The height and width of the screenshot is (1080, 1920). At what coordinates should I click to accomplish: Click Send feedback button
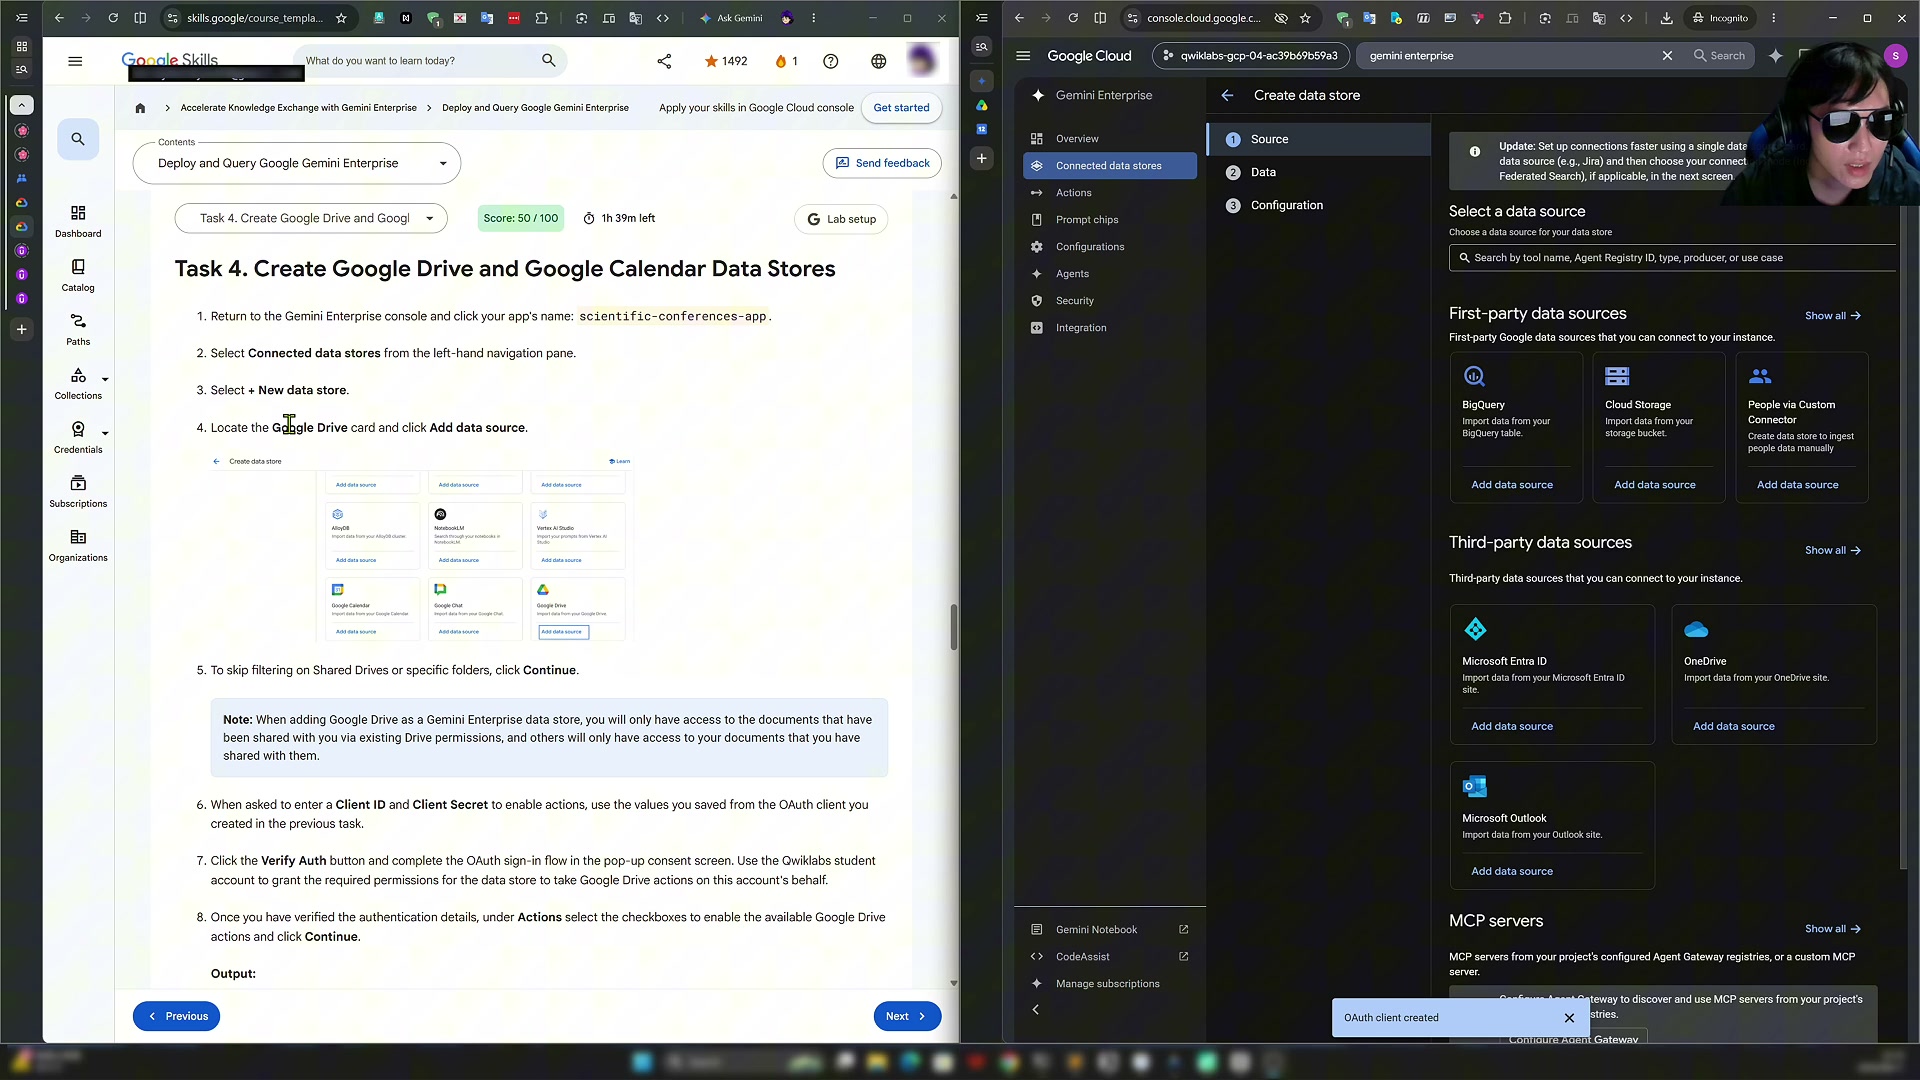coord(882,164)
